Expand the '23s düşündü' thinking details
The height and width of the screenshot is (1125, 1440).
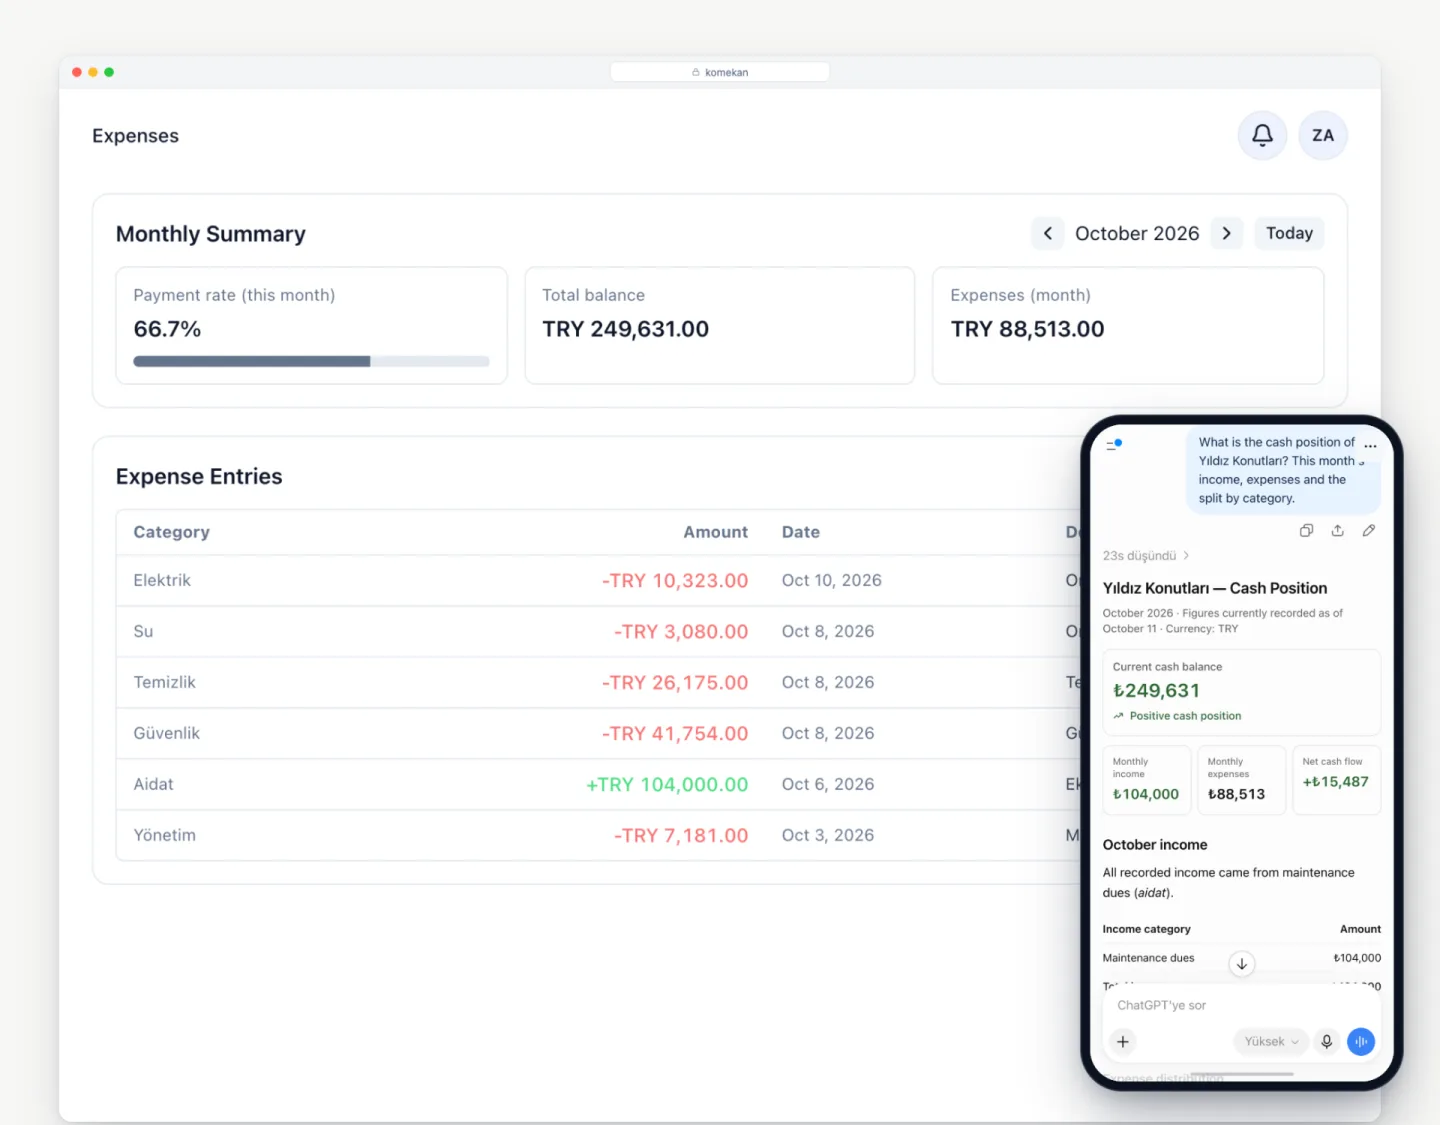pyautogui.click(x=1146, y=556)
